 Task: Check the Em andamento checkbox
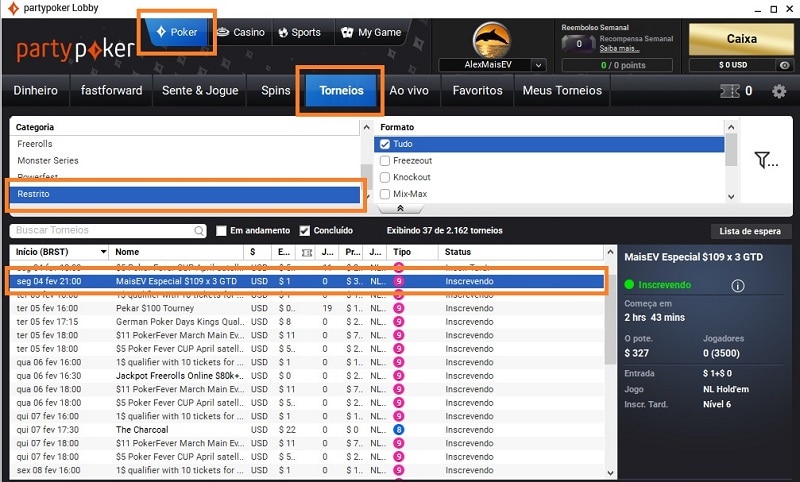click(x=221, y=231)
